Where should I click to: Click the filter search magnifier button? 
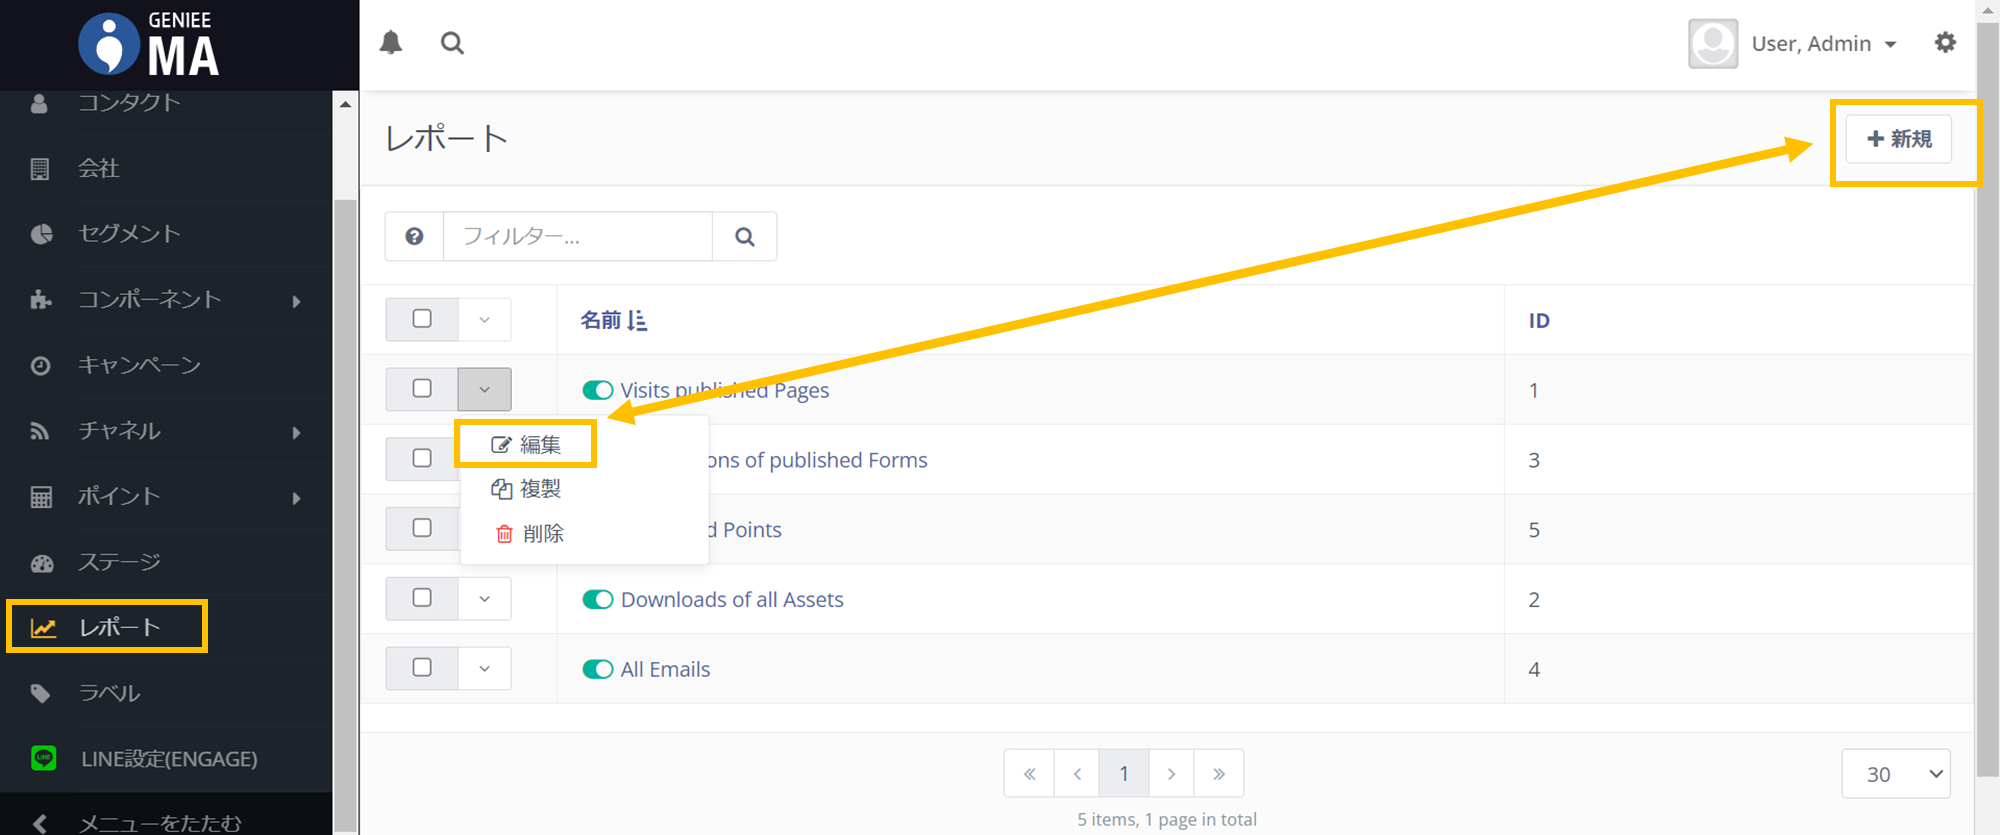point(744,236)
